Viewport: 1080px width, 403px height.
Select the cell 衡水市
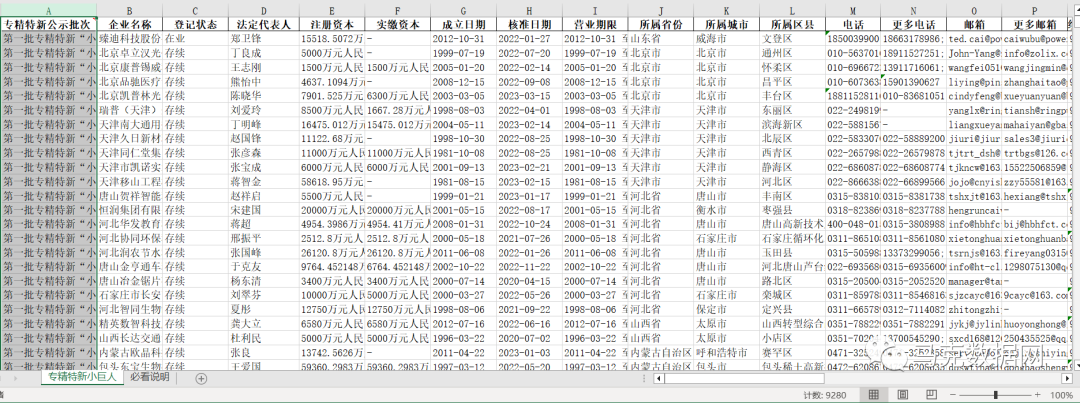(727, 209)
